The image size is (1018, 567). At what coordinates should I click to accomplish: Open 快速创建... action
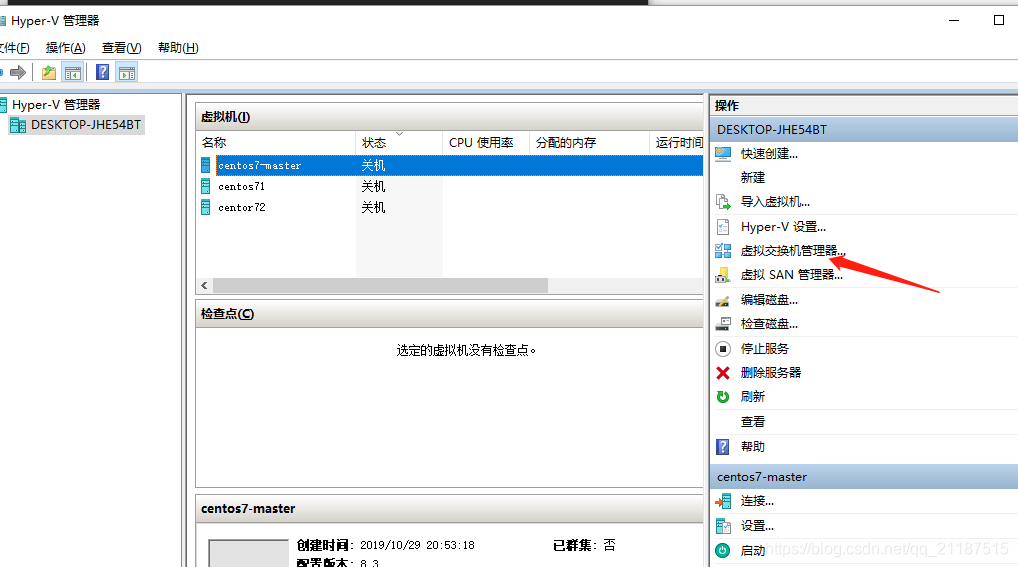click(769, 154)
